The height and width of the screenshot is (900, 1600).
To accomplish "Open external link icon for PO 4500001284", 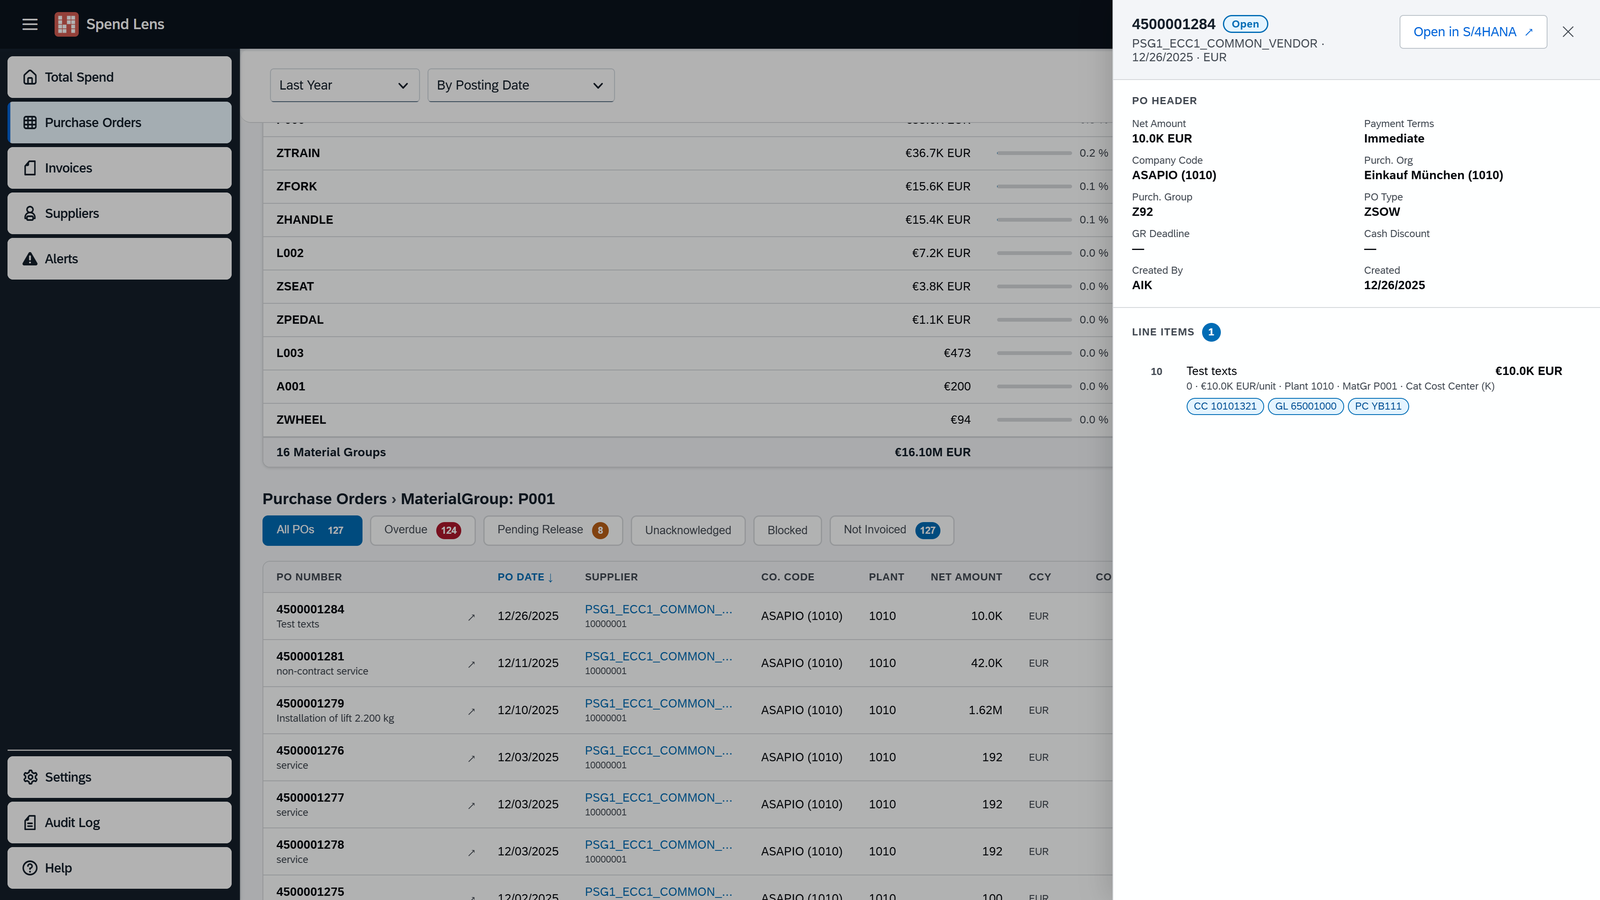I will click(x=471, y=617).
